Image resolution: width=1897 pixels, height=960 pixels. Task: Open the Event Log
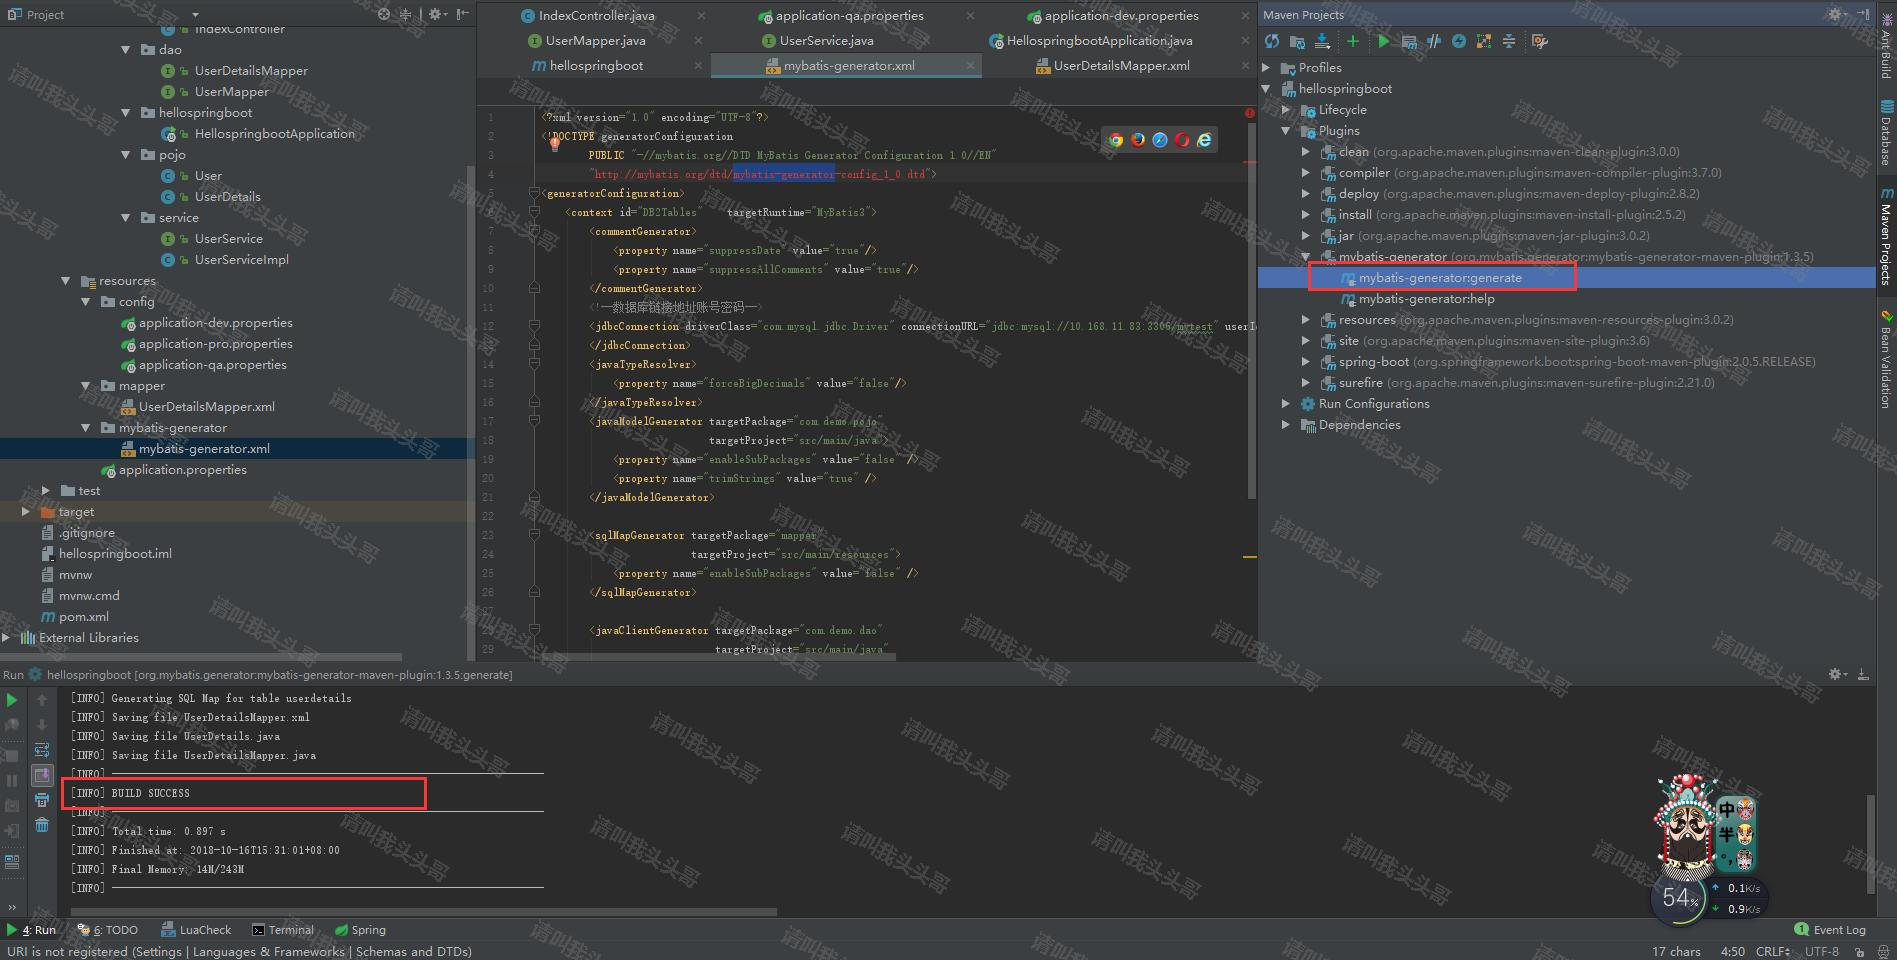click(1829, 930)
